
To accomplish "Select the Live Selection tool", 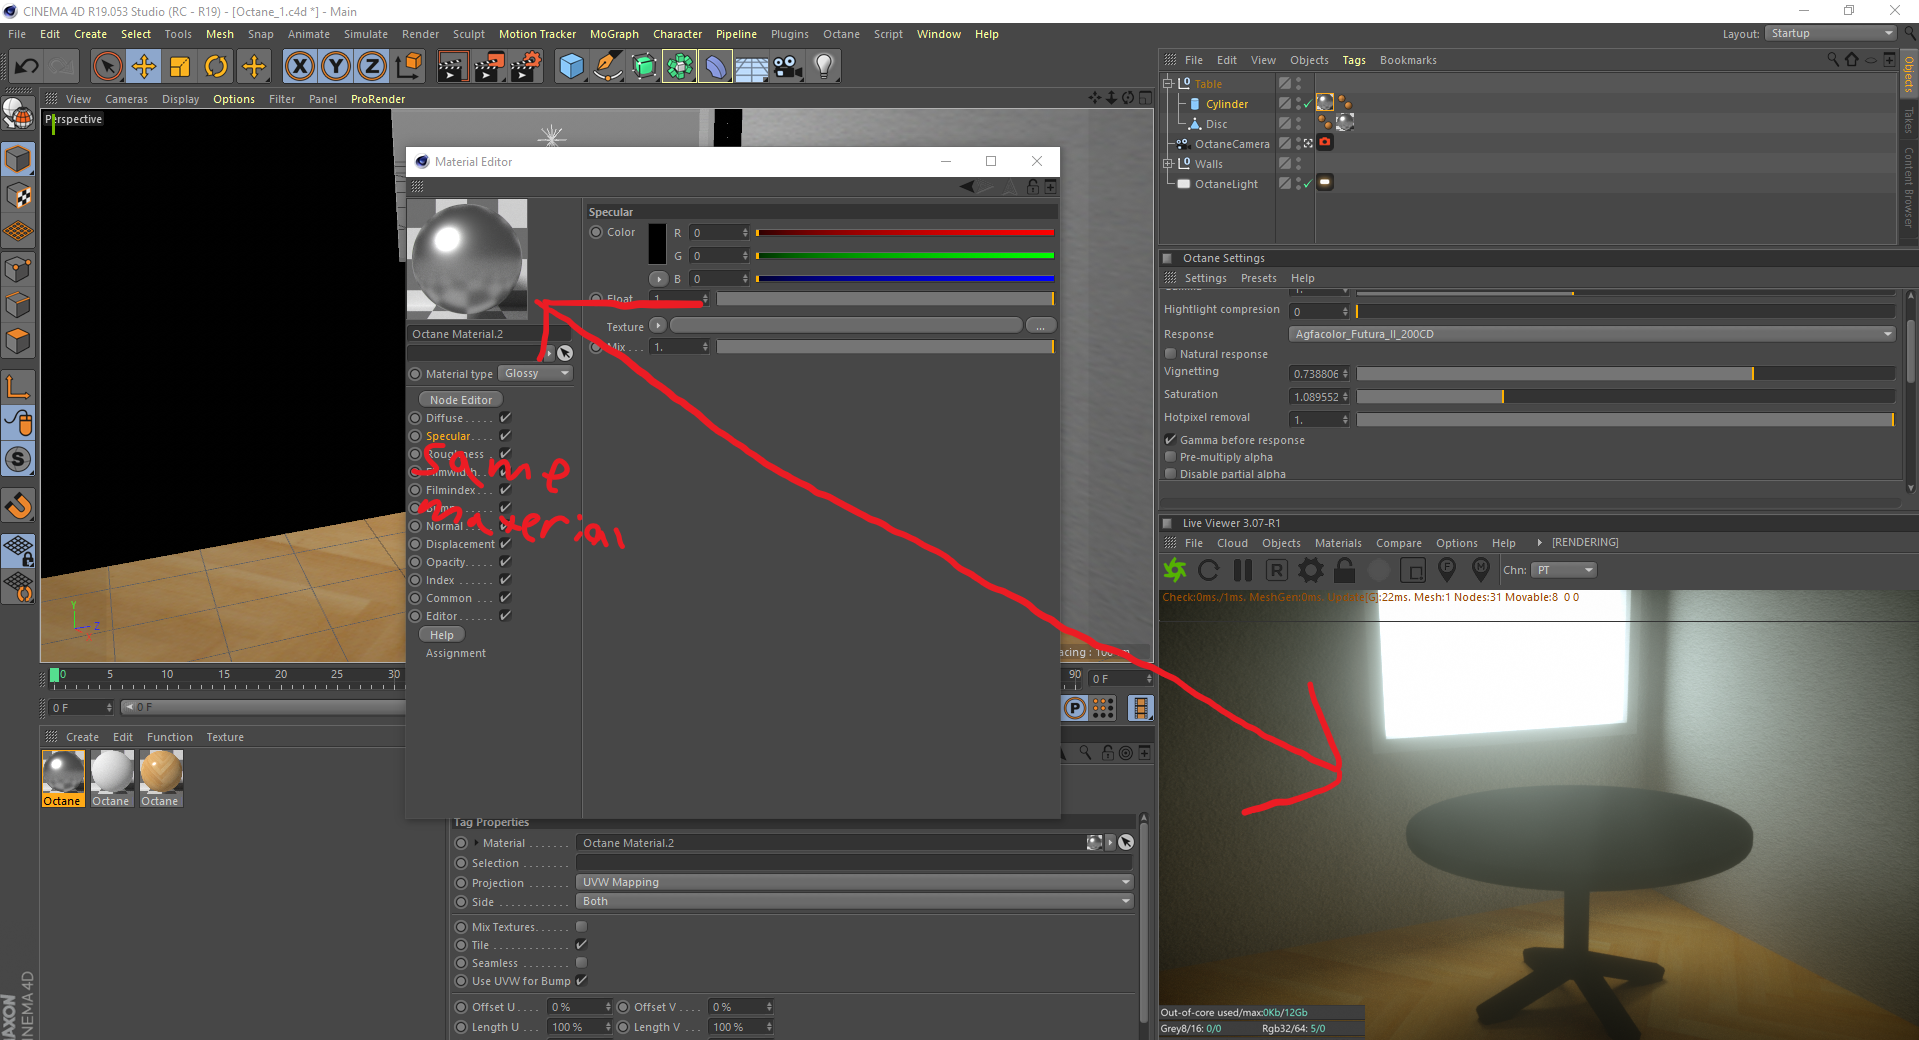I will pyautogui.click(x=107, y=67).
